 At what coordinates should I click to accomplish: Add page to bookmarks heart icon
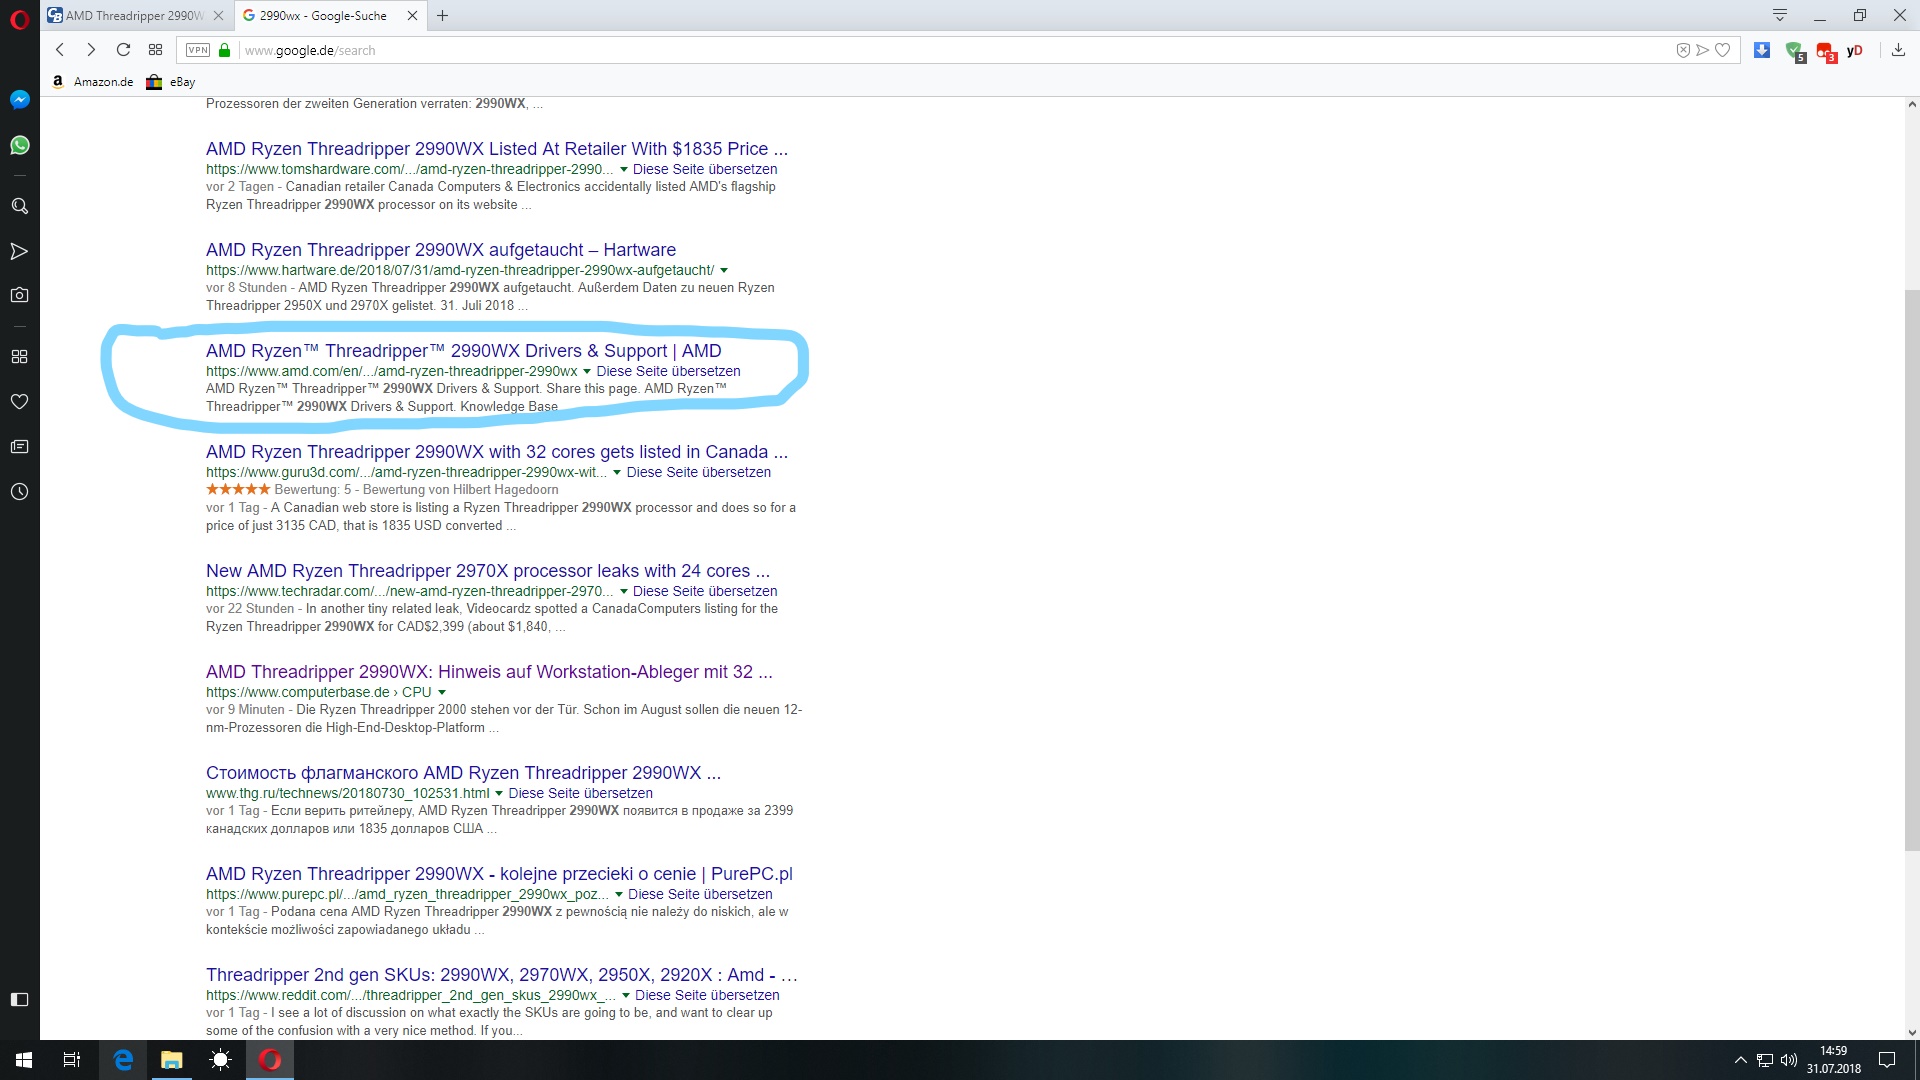coord(1722,50)
